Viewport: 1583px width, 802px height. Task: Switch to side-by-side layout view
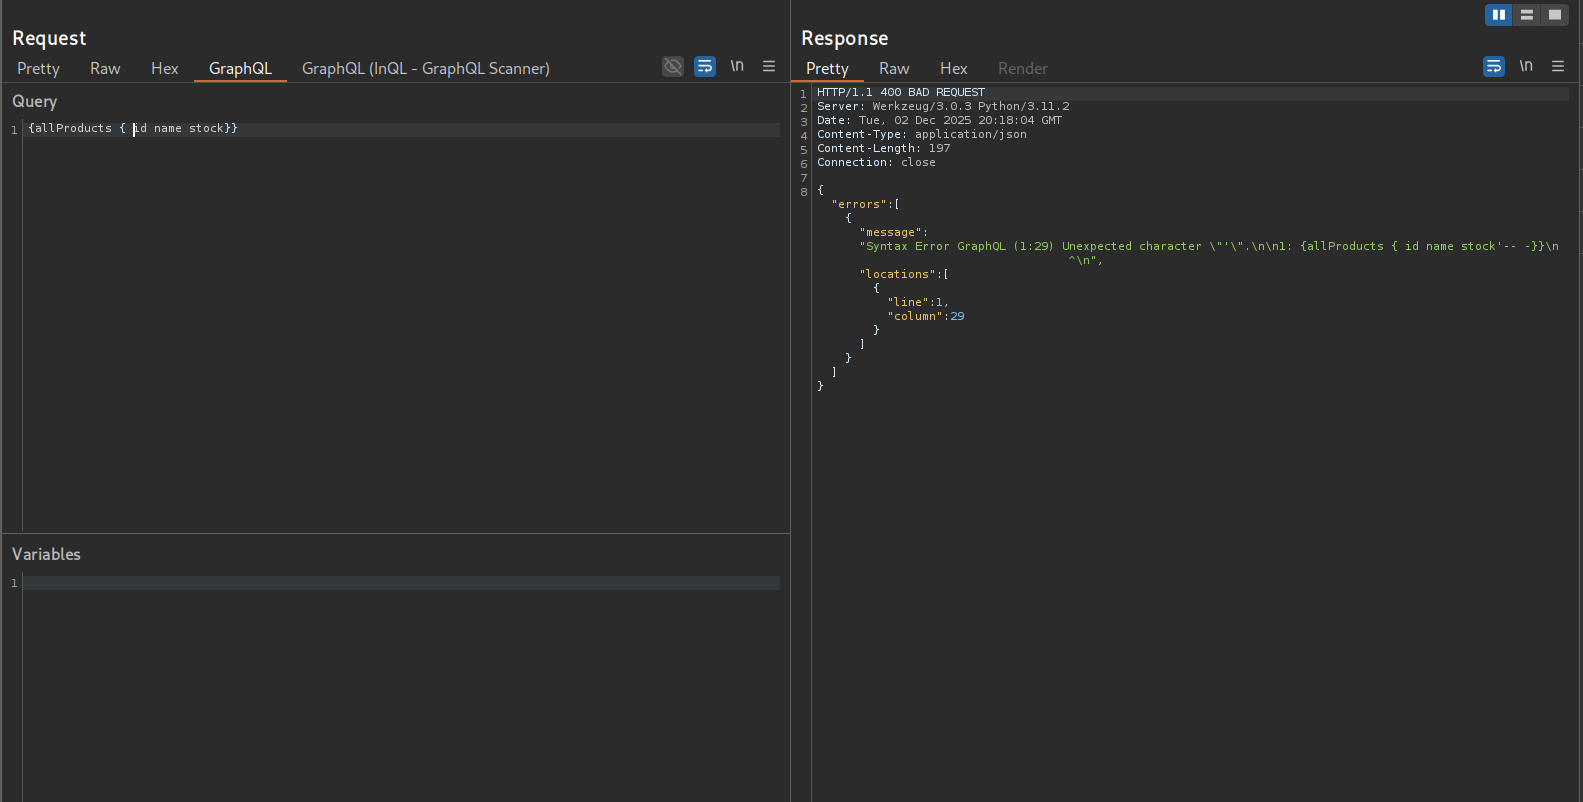1498,14
